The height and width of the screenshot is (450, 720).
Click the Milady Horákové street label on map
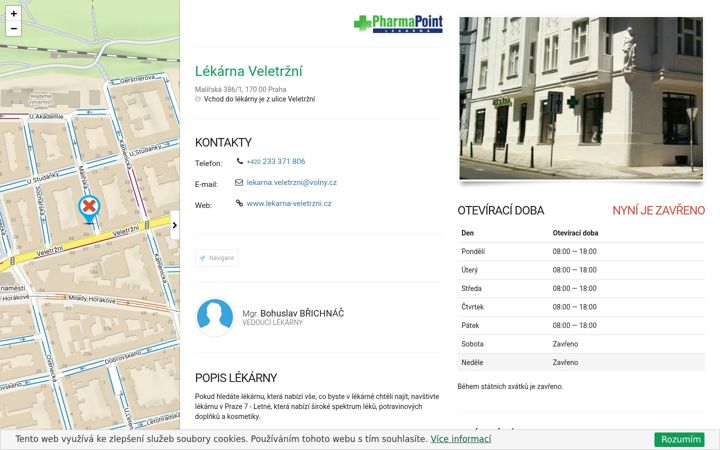(92, 299)
